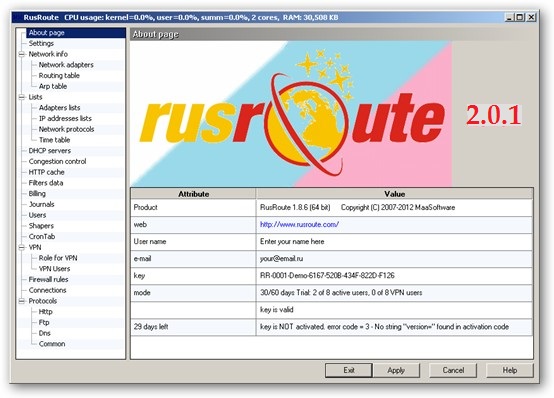This screenshot has width=554, height=398.
Task: Close the RusRoute window
Action: [531, 17]
